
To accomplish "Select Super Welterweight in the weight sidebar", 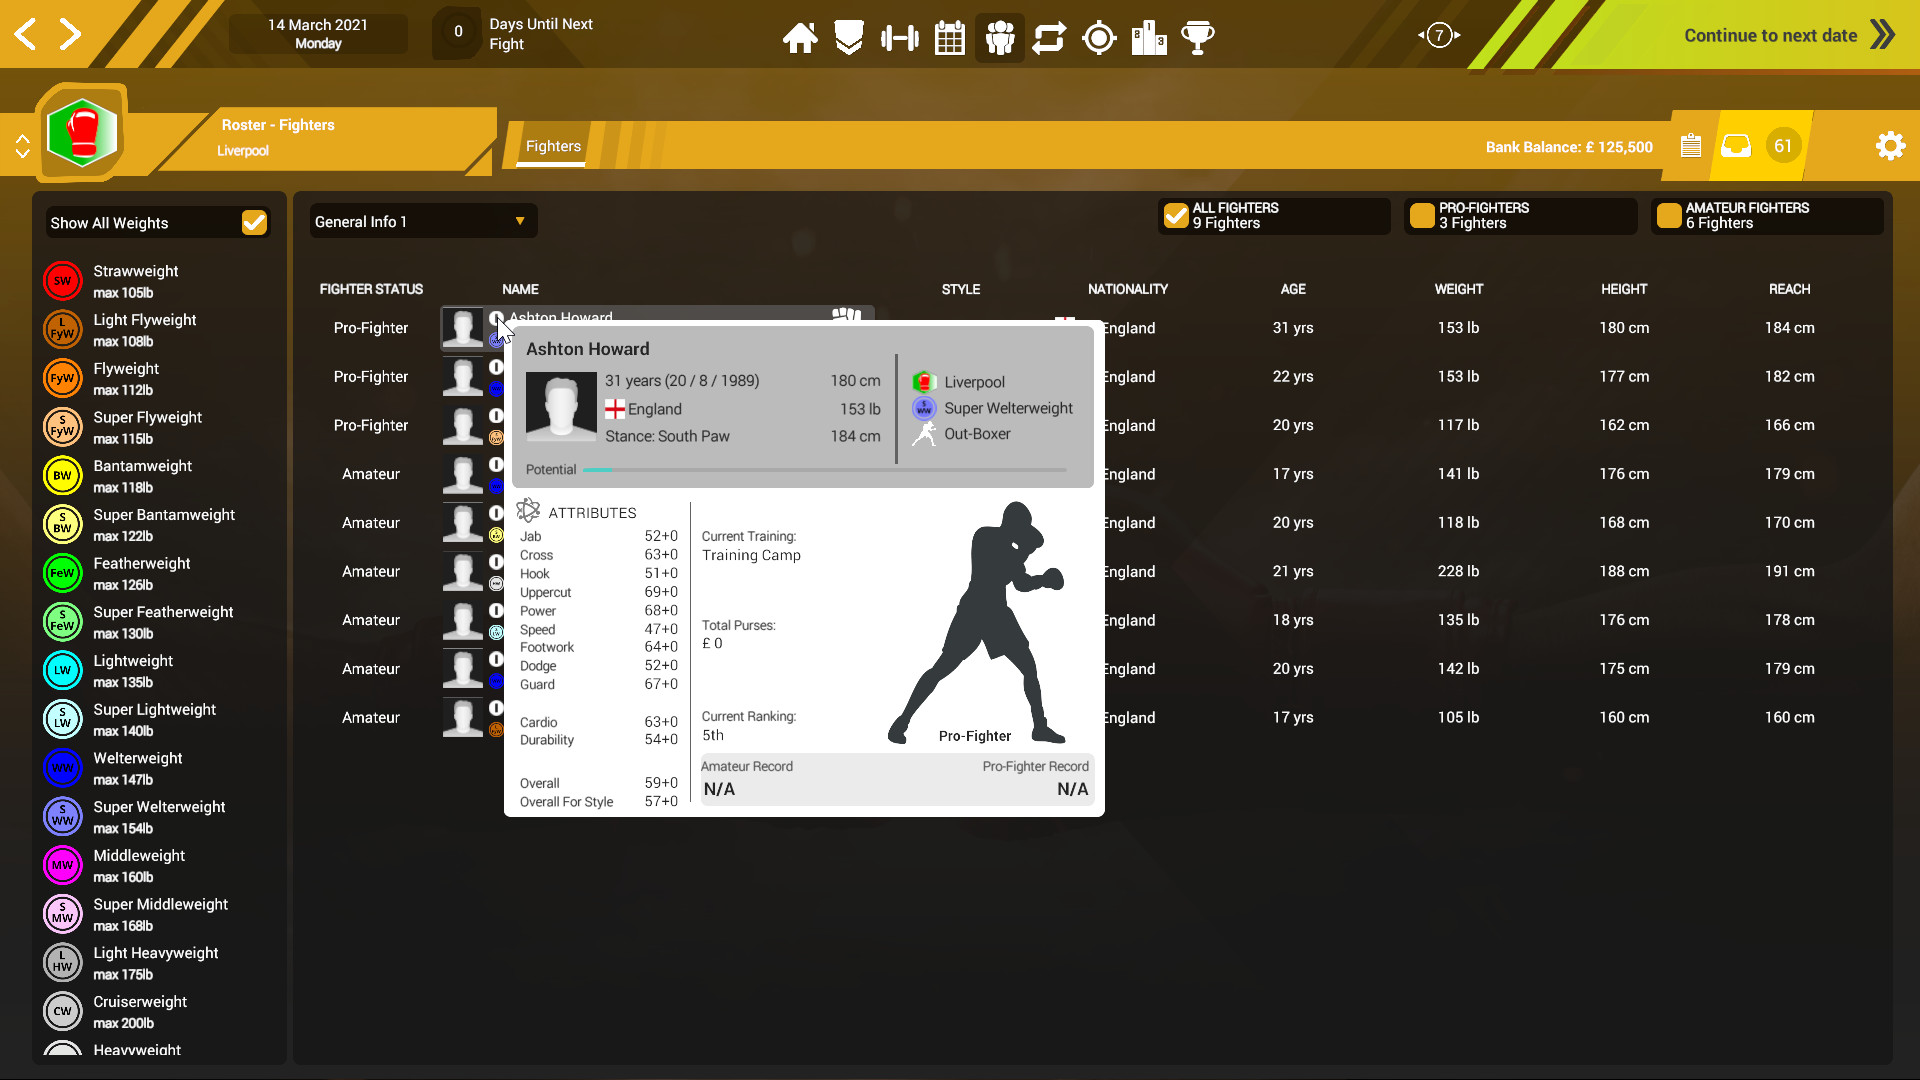I will (x=160, y=816).
